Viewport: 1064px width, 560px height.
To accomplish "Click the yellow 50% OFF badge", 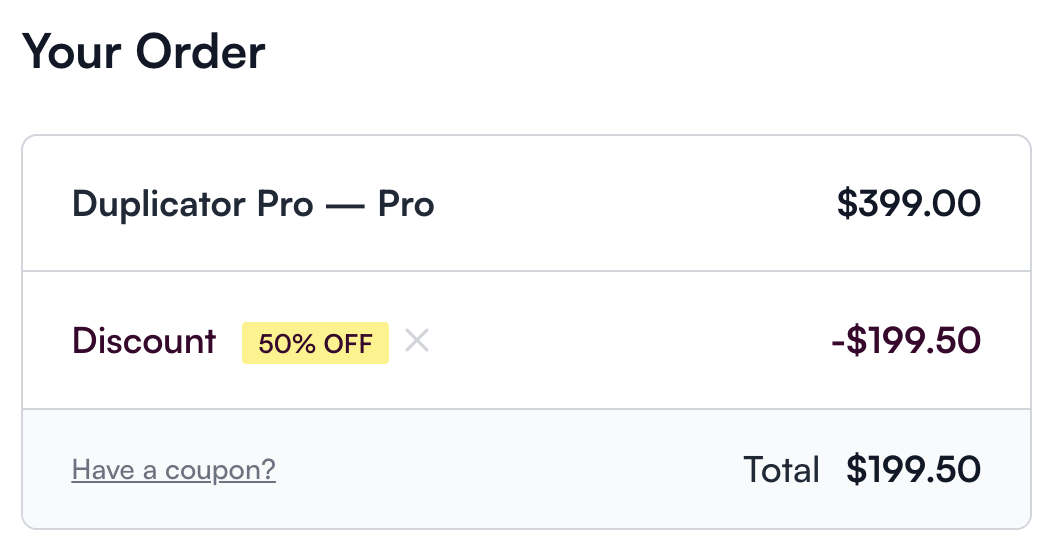I will tap(316, 343).
